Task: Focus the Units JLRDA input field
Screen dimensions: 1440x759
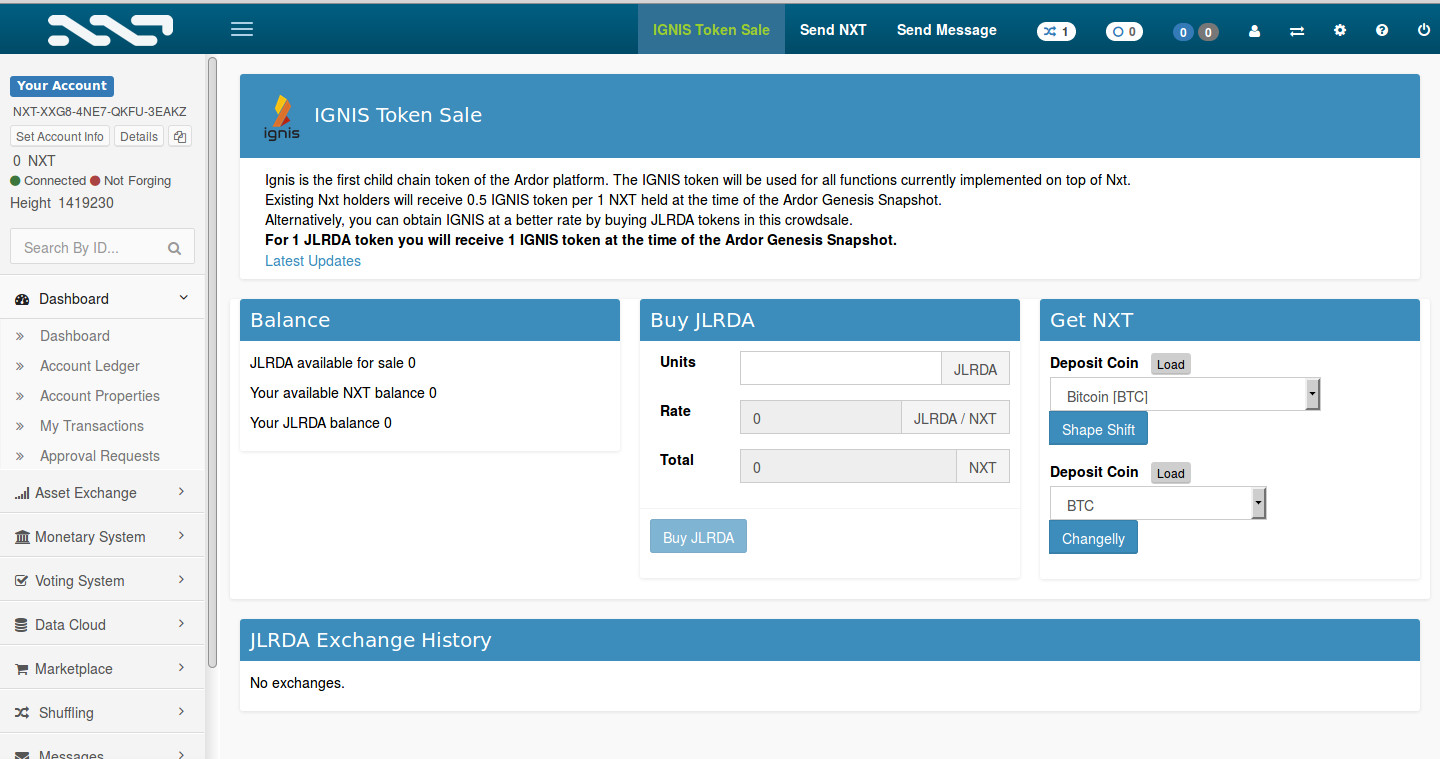Action: point(840,368)
